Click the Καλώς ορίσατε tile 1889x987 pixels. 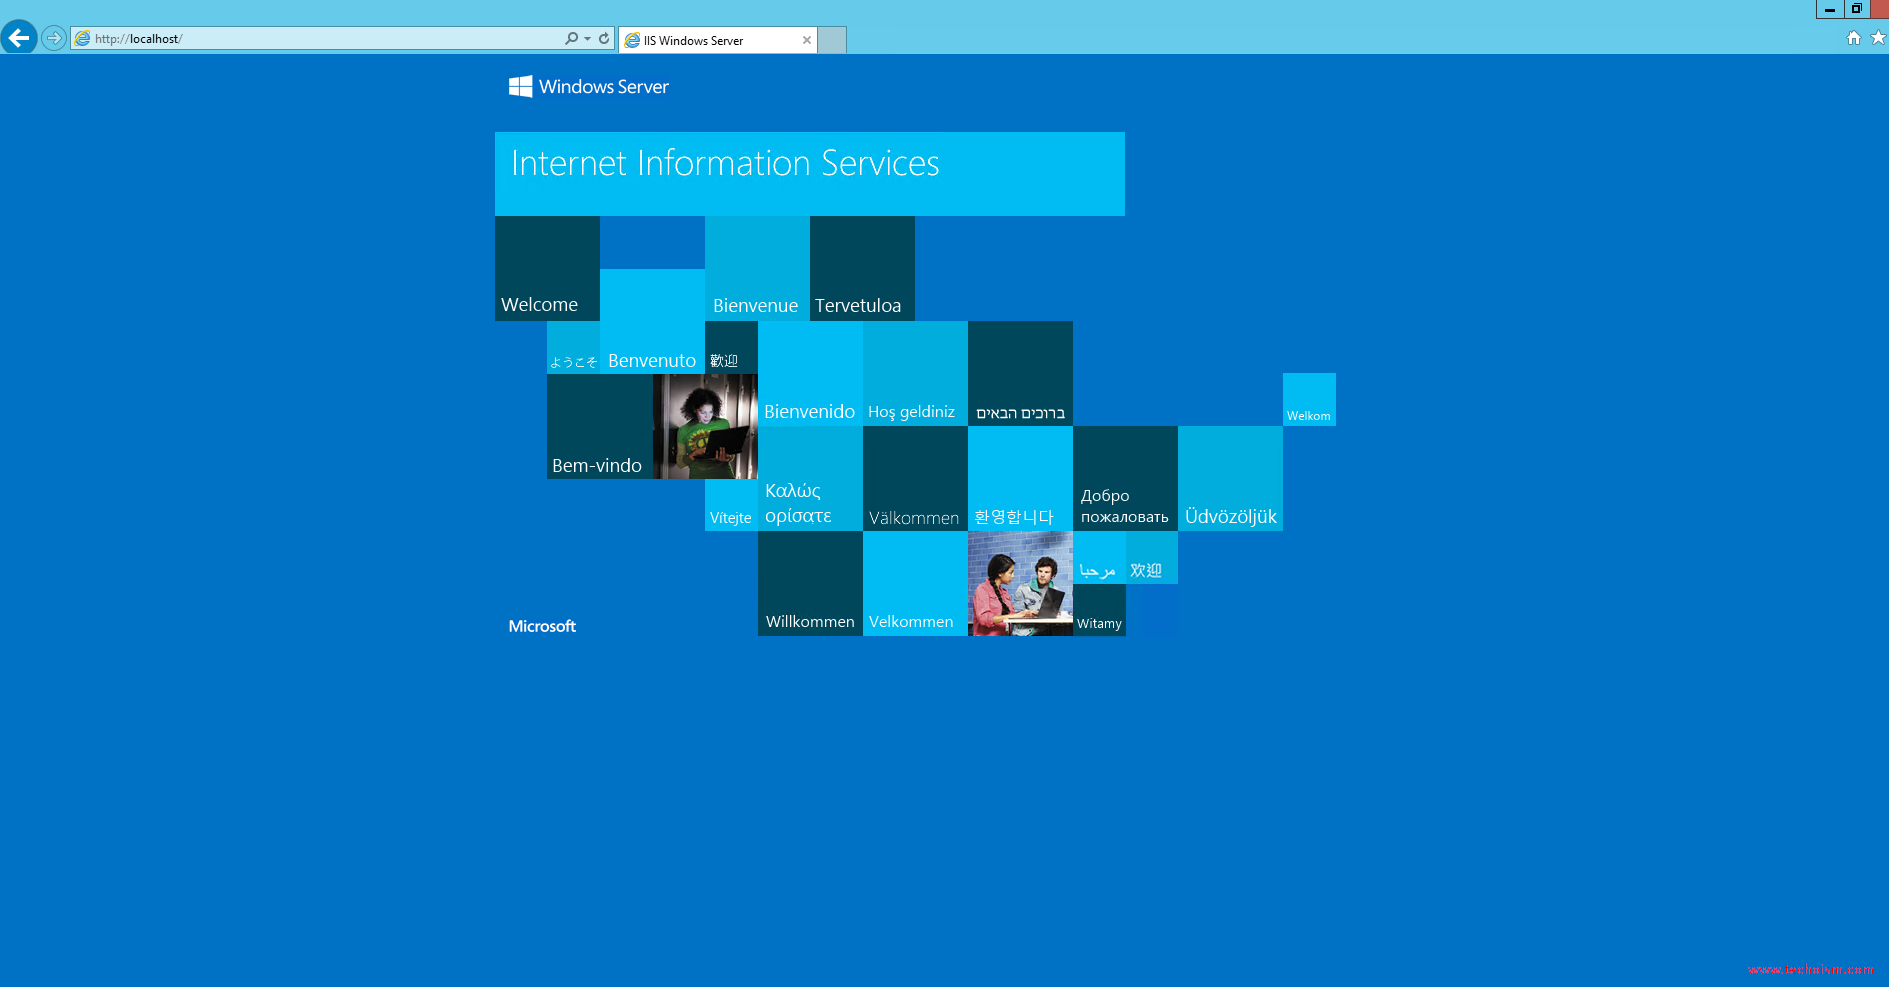[810, 478]
